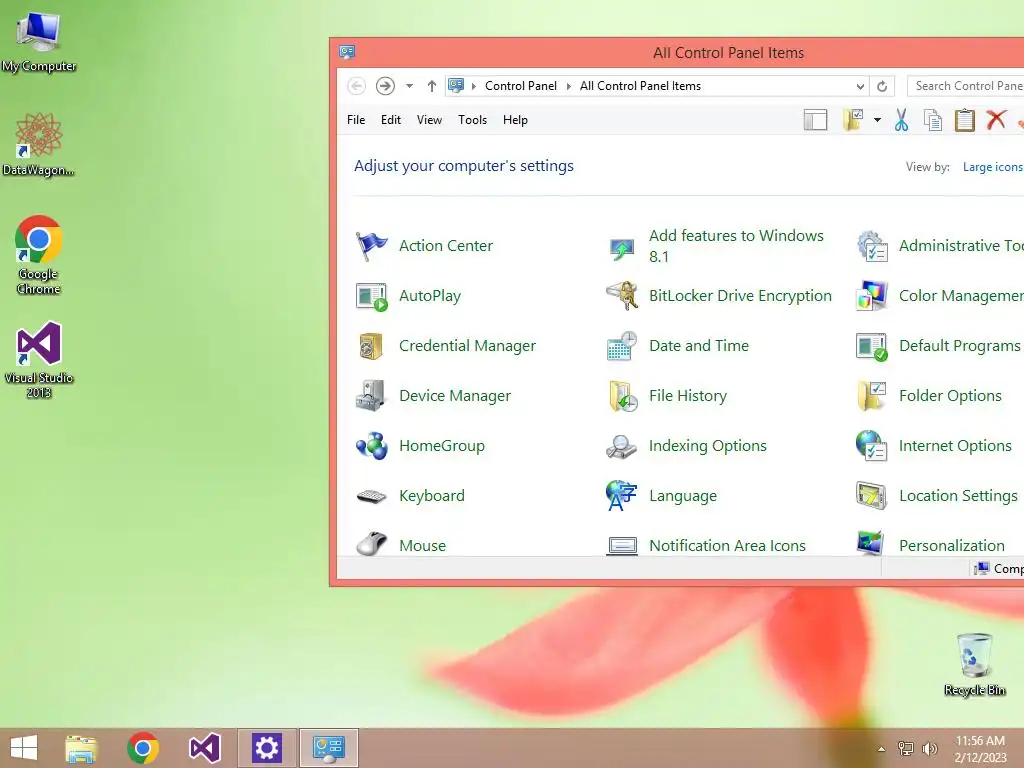The image size is (1024, 768).
Task: Click the red Delete X toolbar icon
Action: point(996,120)
